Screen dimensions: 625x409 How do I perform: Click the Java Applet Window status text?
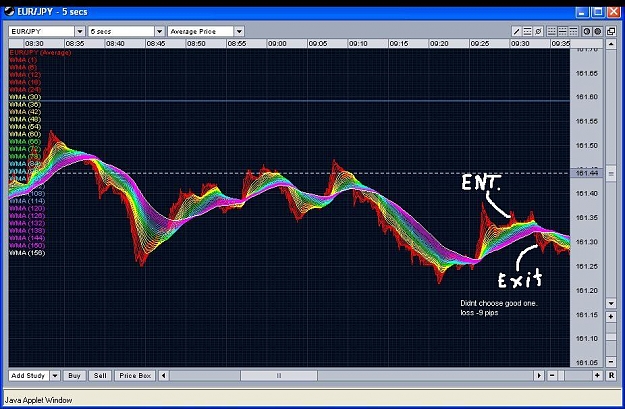point(38,400)
